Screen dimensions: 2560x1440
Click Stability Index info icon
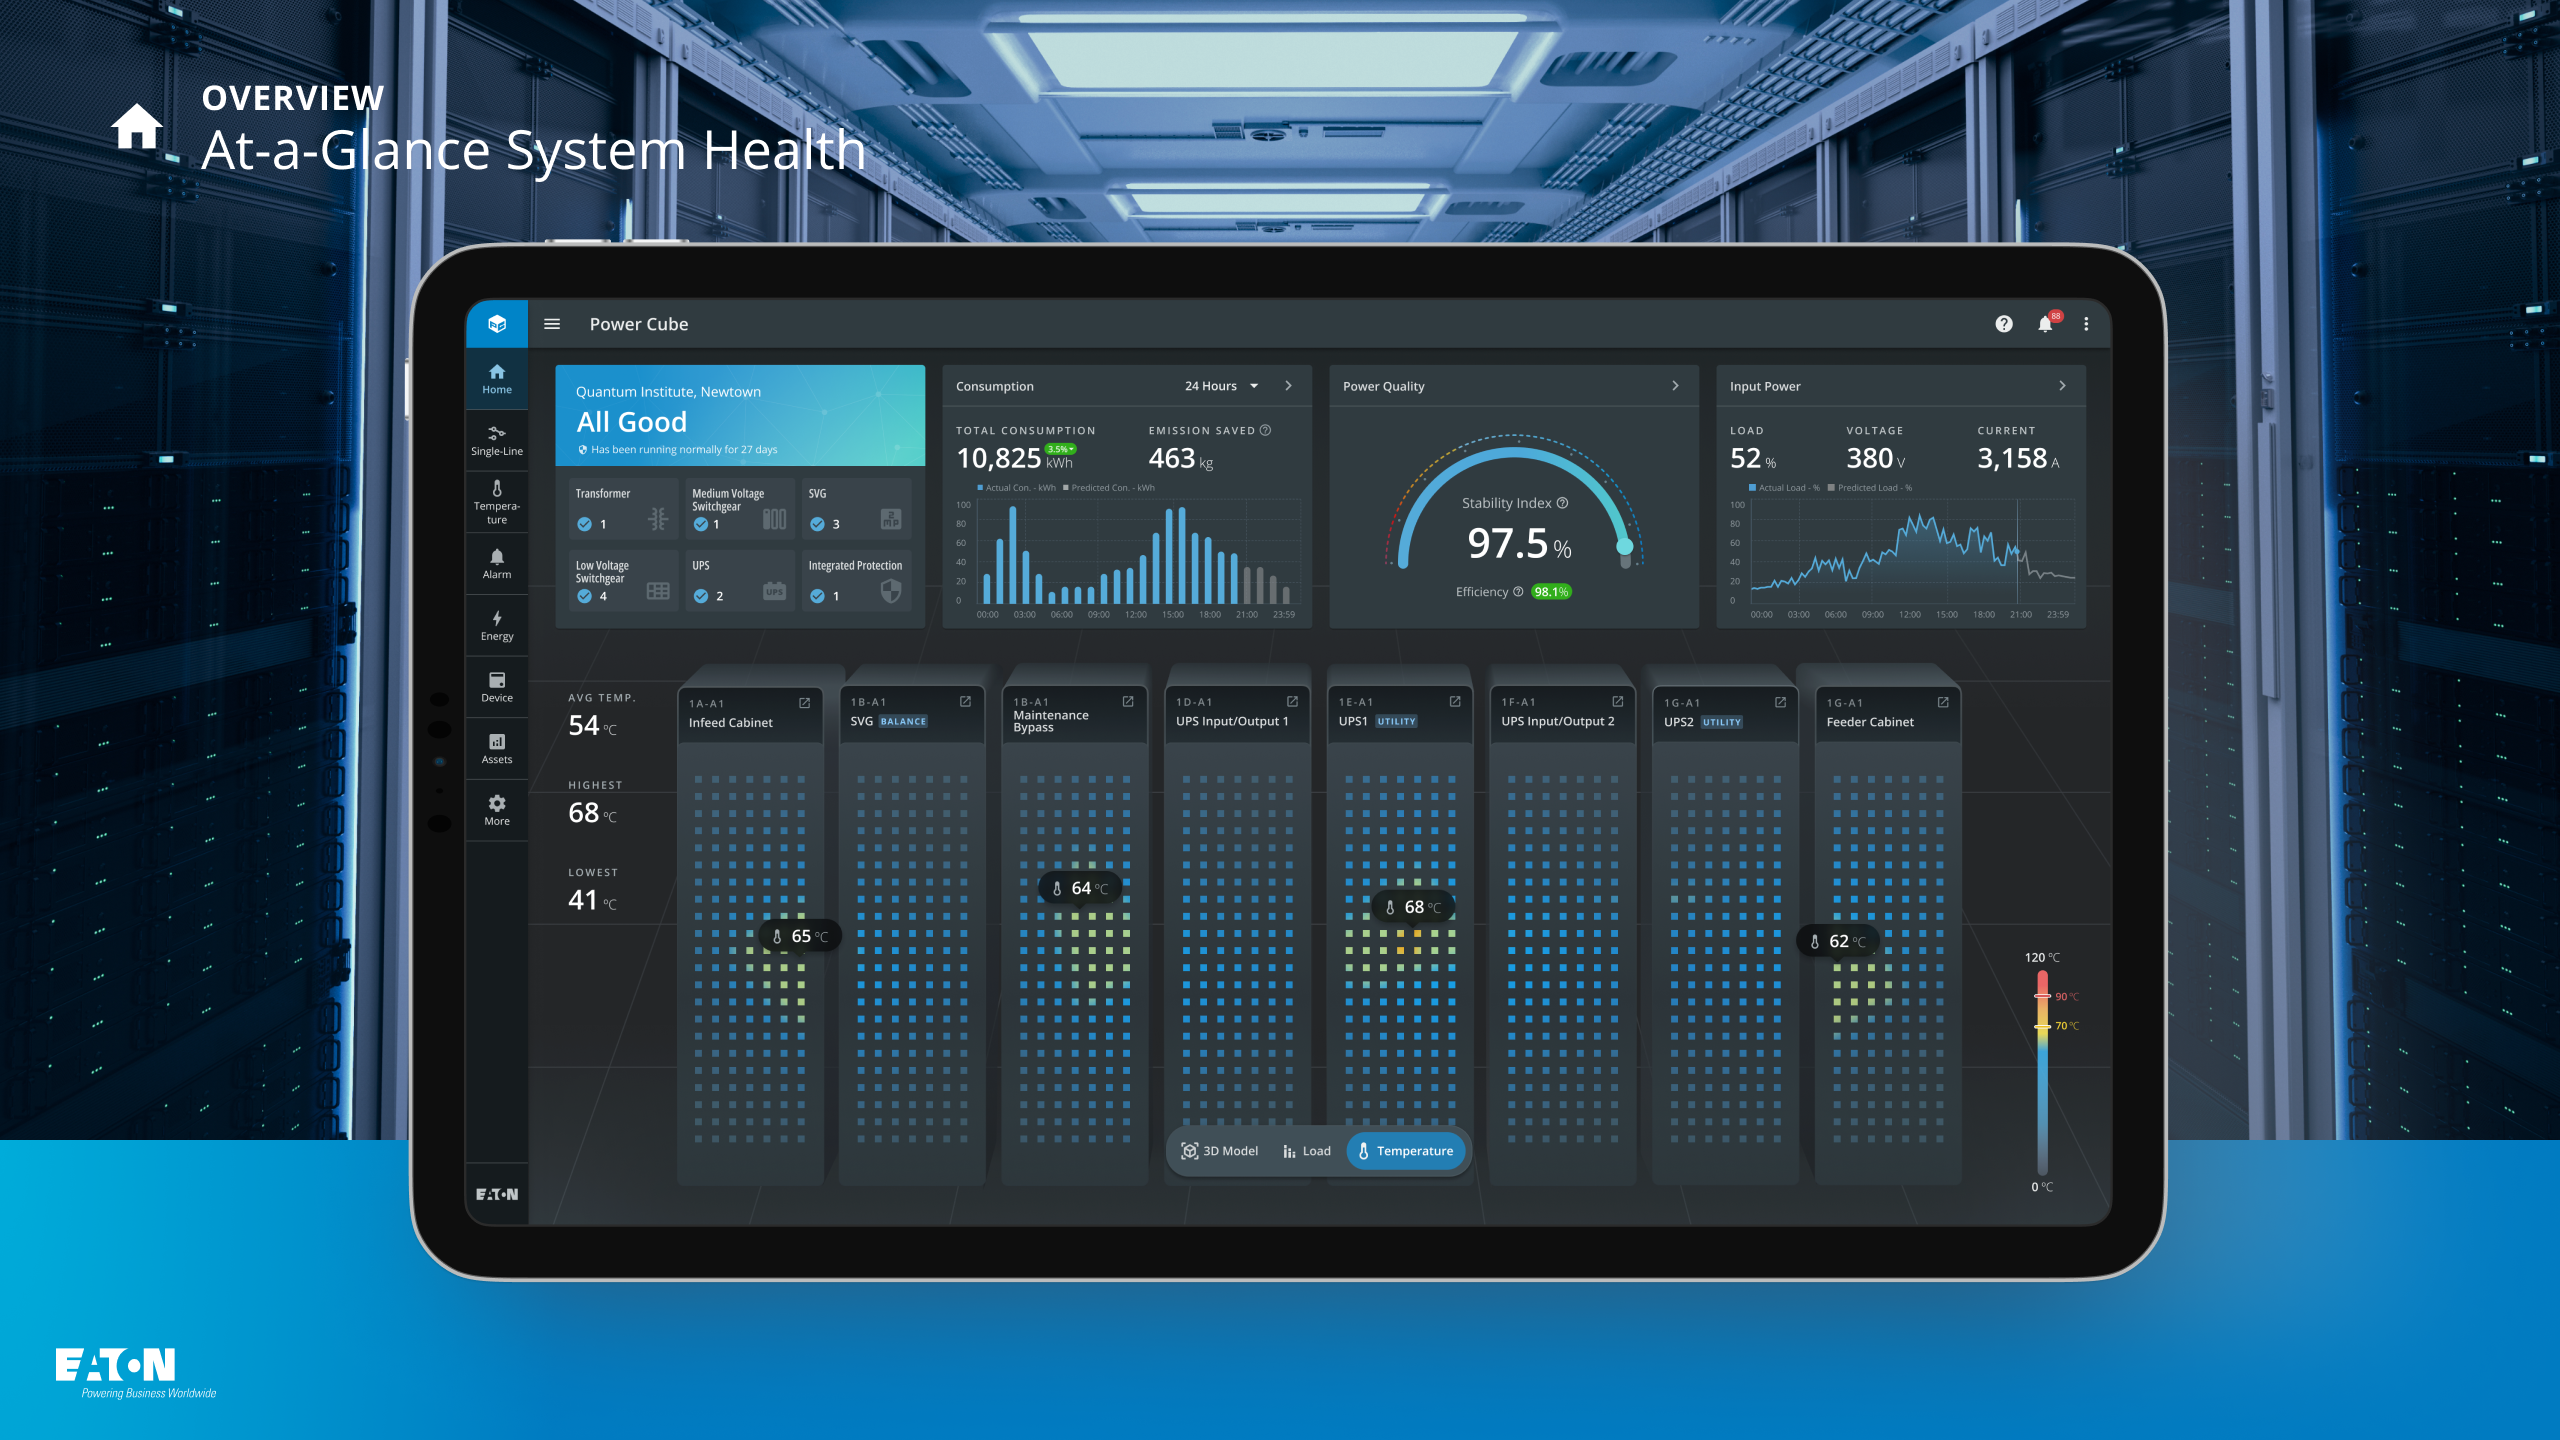click(x=1563, y=503)
